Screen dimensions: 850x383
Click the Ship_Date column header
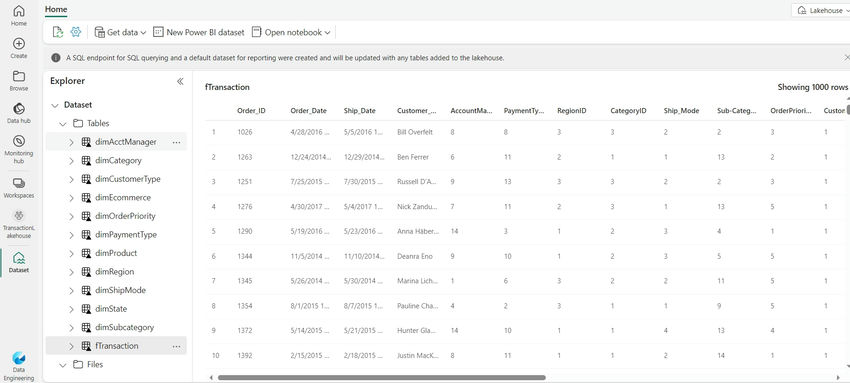click(359, 111)
